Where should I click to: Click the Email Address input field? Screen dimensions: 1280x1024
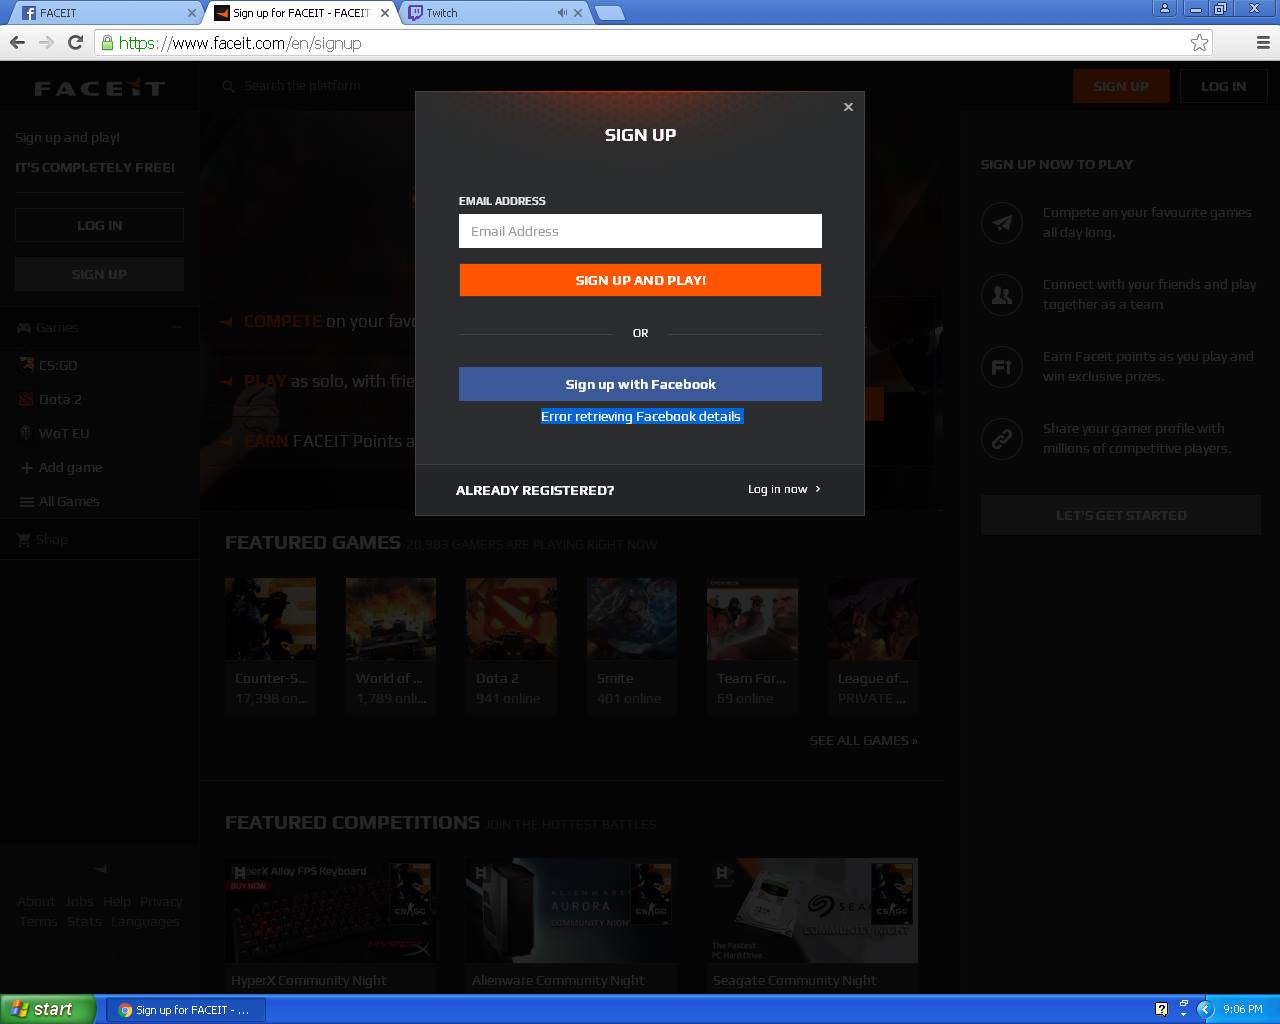tap(640, 231)
